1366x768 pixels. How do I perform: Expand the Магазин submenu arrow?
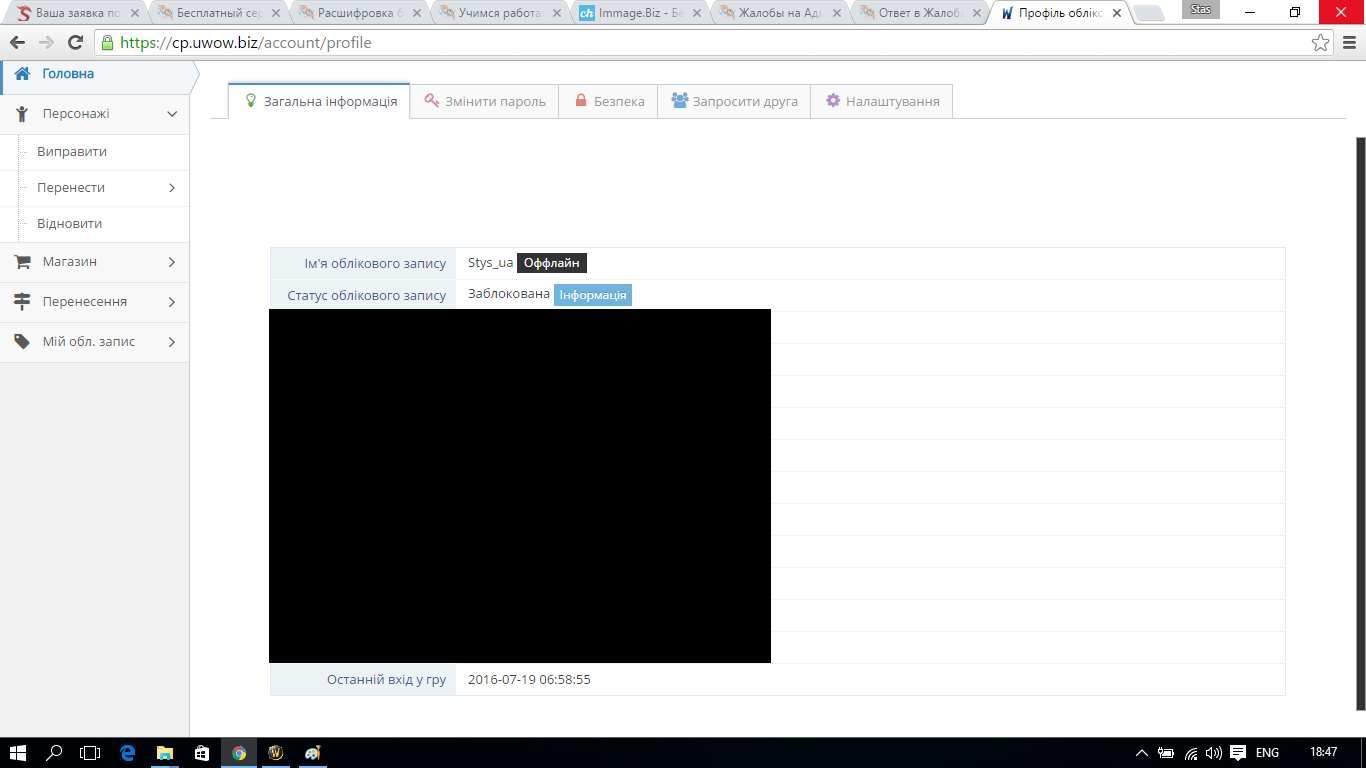coord(172,262)
